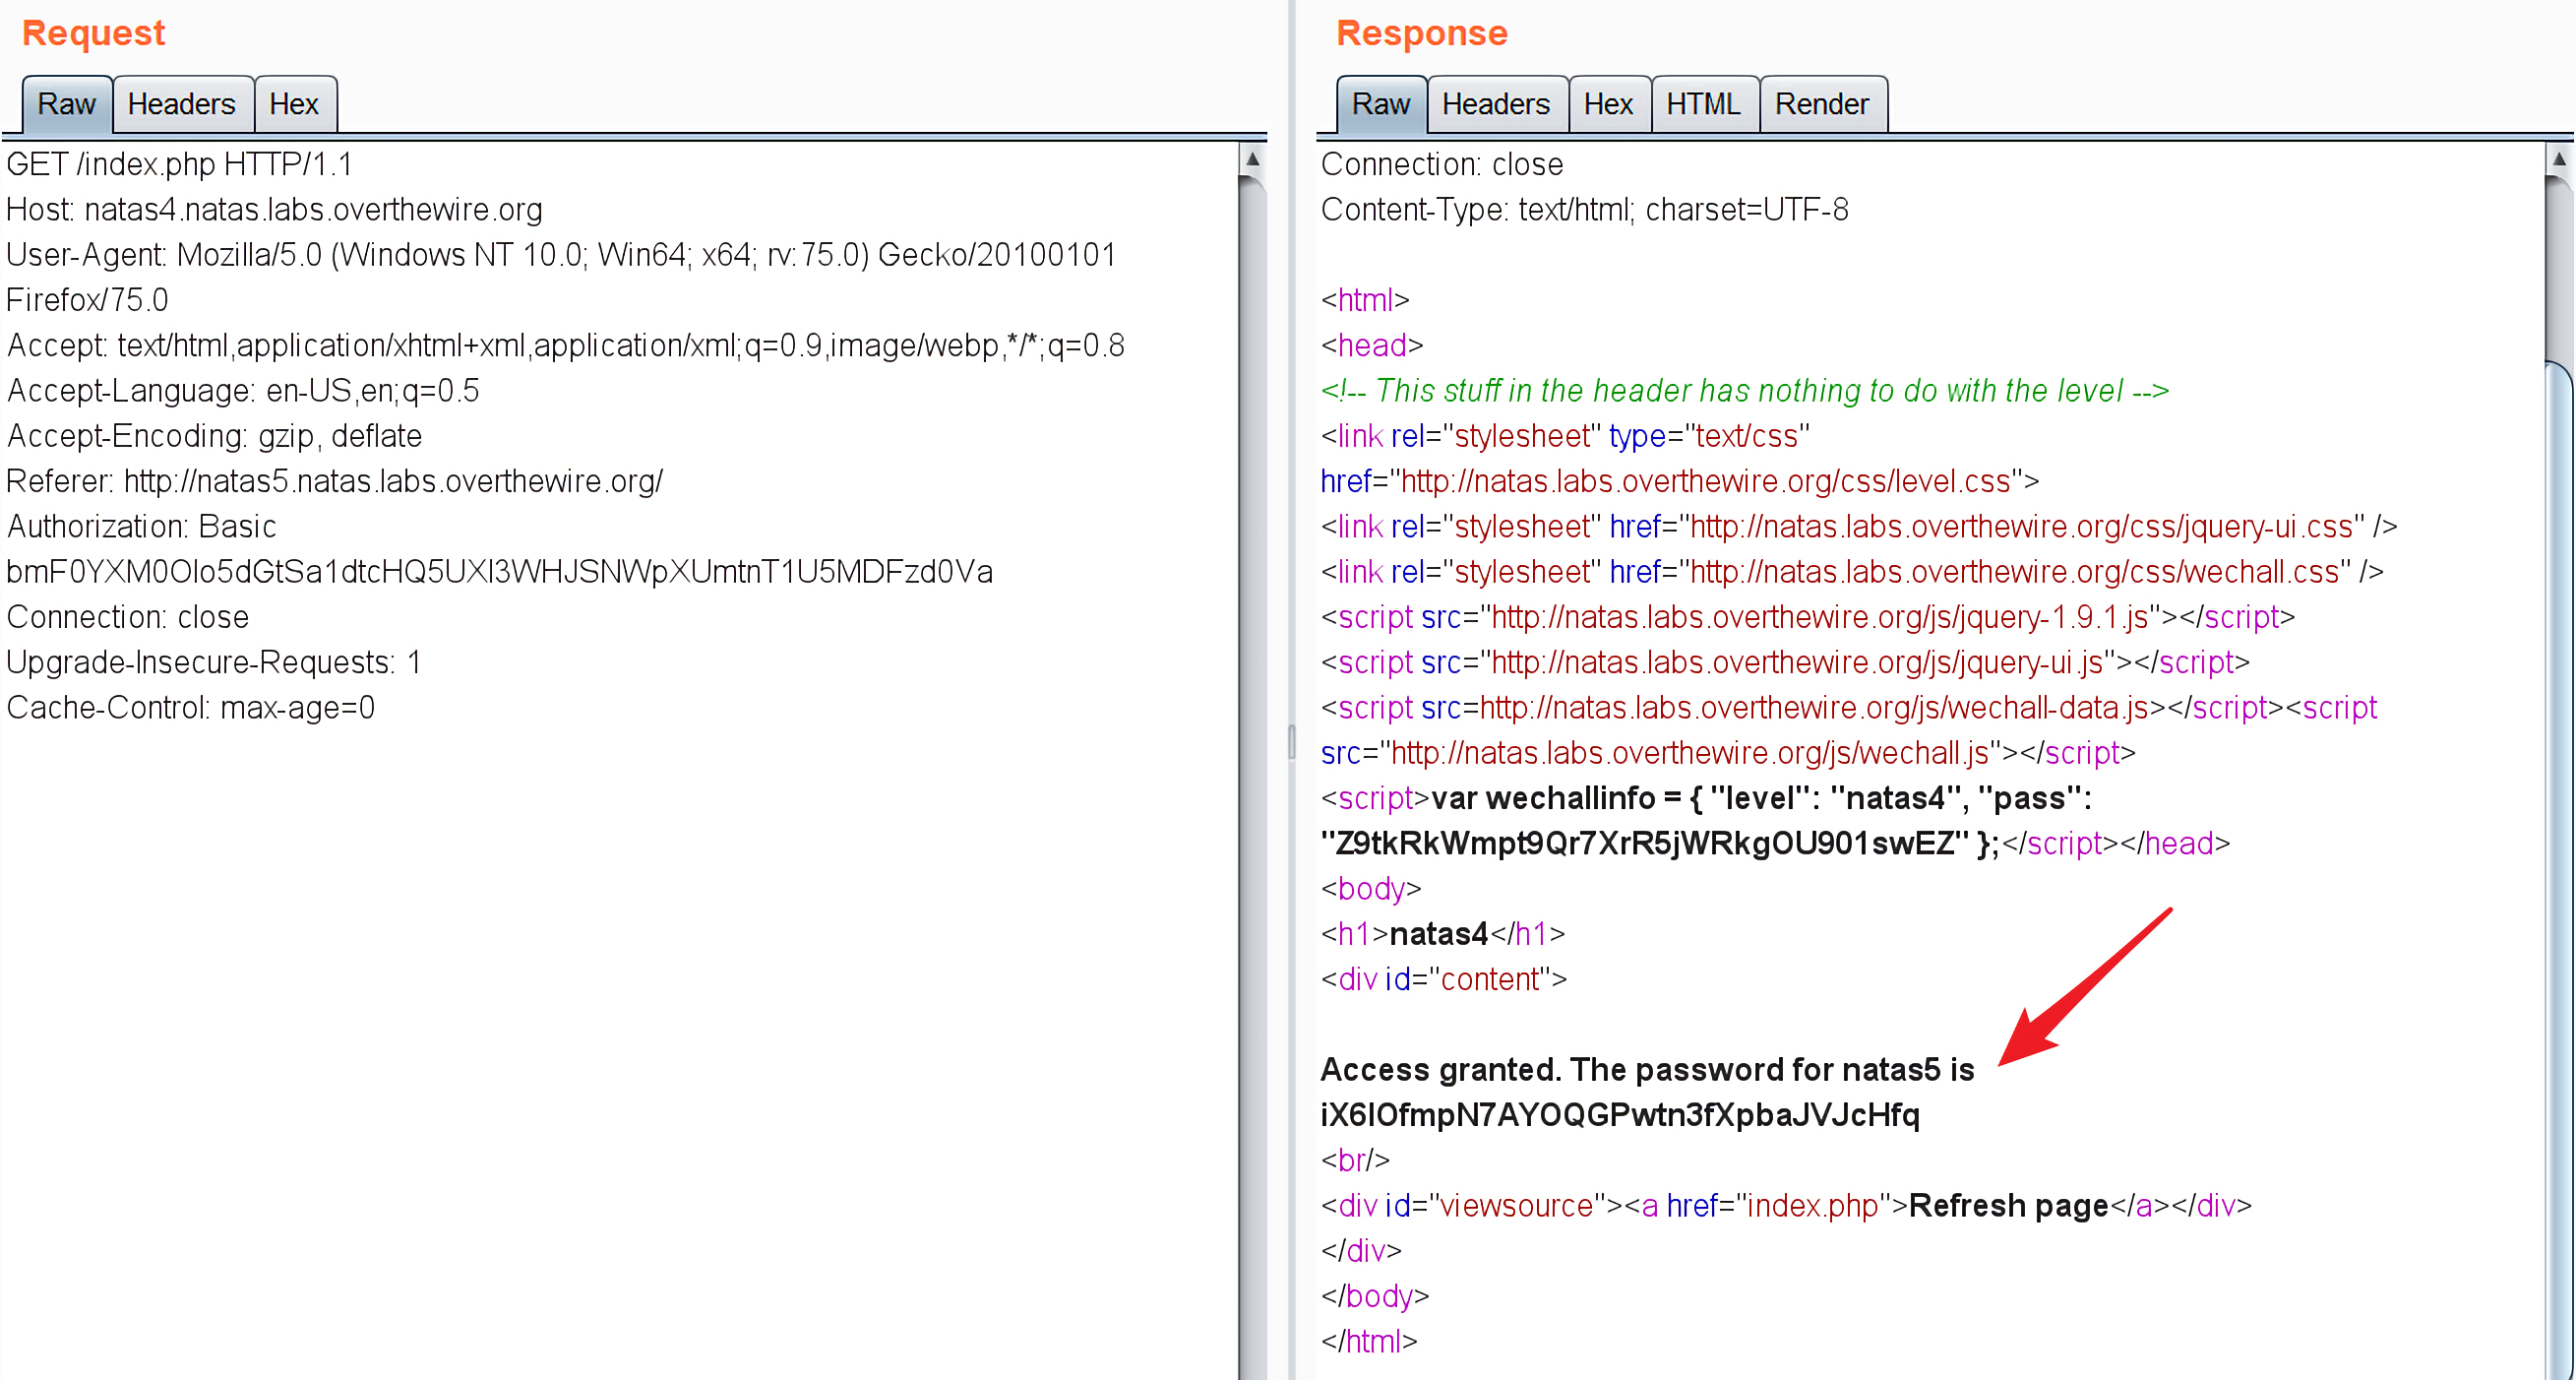Click the Response pane scroll up arrow
The width and height of the screenshot is (2576, 1380).
(2558, 159)
